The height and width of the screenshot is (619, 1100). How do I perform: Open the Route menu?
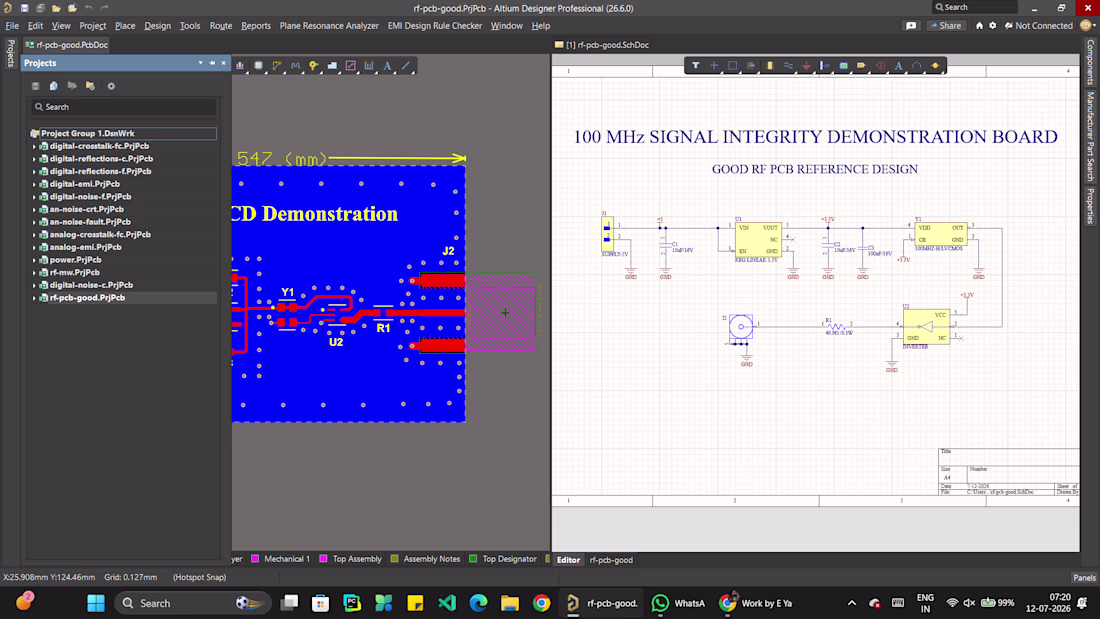[x=221, y=25]
